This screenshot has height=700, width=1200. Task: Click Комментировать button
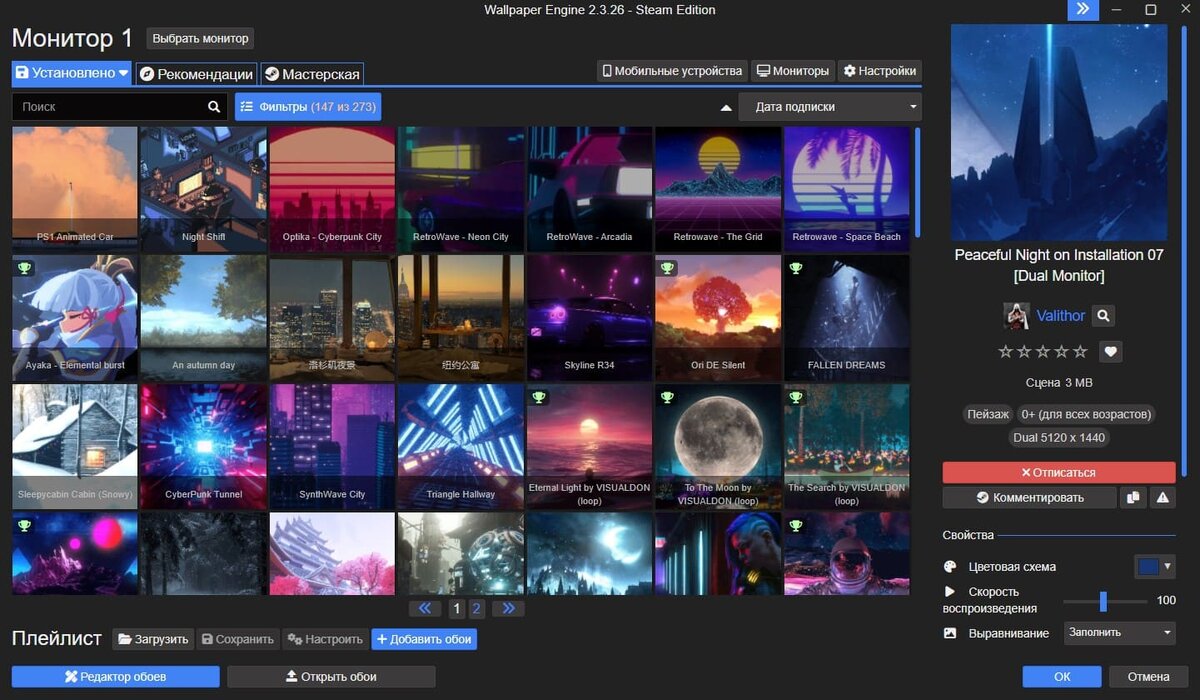click(x=1029, y=497)
